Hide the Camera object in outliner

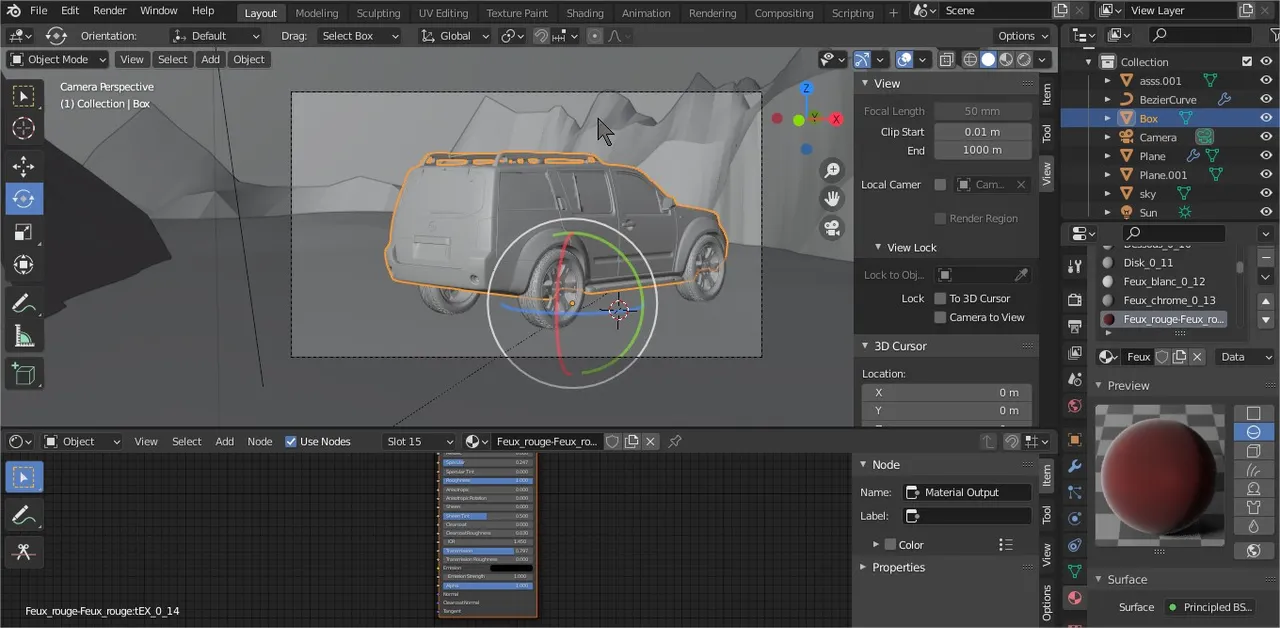point(1266,137)
